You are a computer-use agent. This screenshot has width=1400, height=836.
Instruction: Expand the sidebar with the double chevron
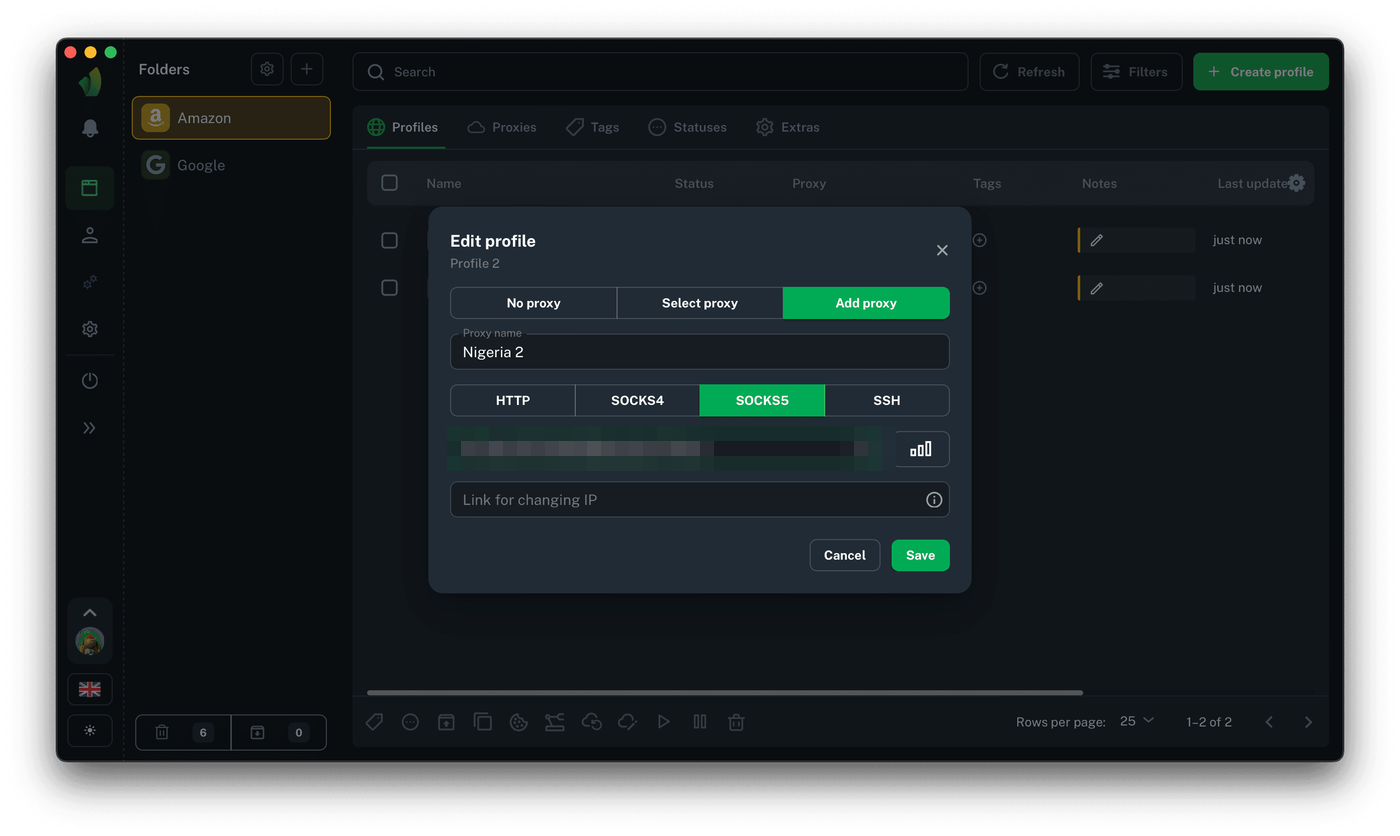pos(90,428)
